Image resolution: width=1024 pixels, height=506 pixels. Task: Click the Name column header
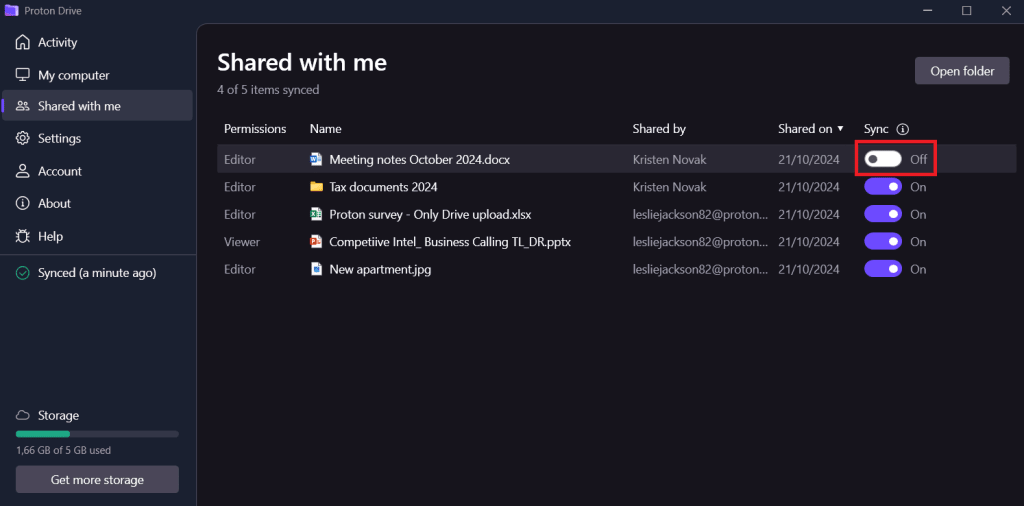click(325, 129)
